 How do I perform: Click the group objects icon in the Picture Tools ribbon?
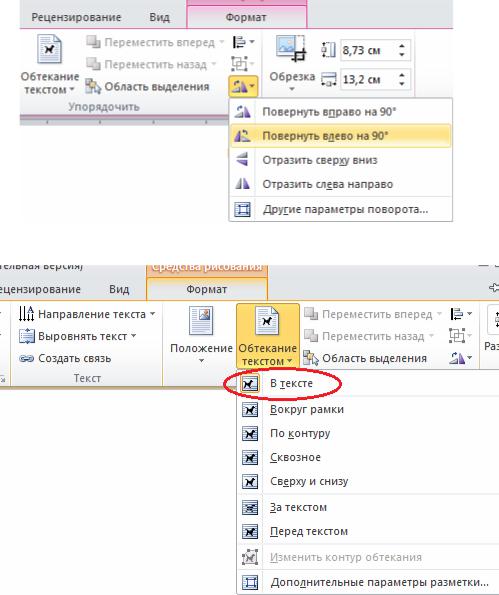coord(242,64)
